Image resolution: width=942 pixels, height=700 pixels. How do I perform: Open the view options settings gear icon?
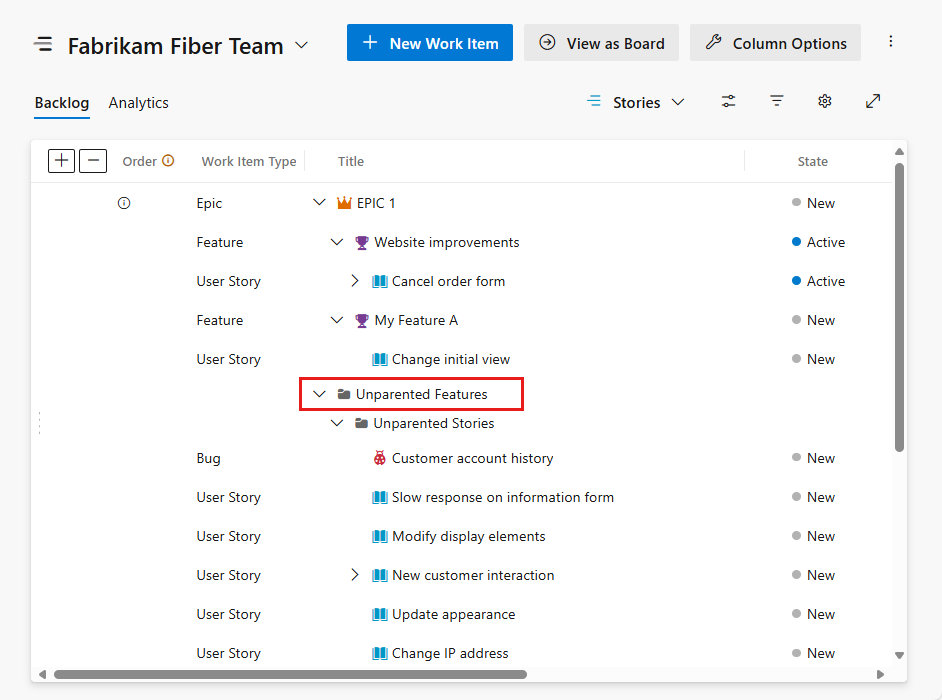click(824, 101)
